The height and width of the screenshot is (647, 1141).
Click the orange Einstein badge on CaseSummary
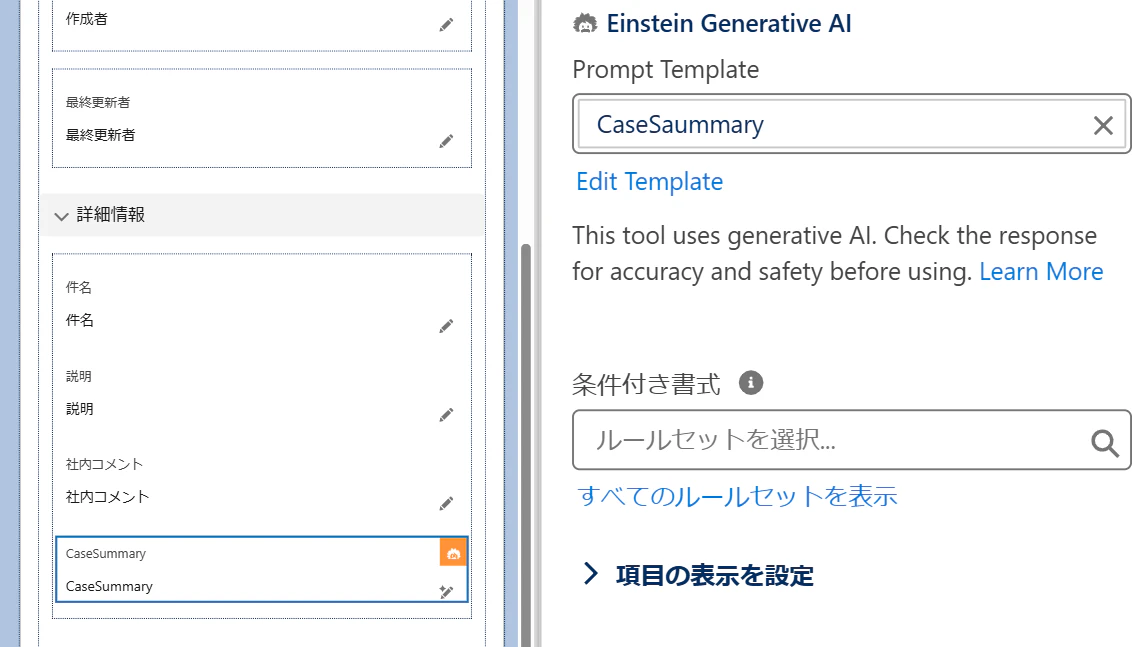[x=453, y=553]
